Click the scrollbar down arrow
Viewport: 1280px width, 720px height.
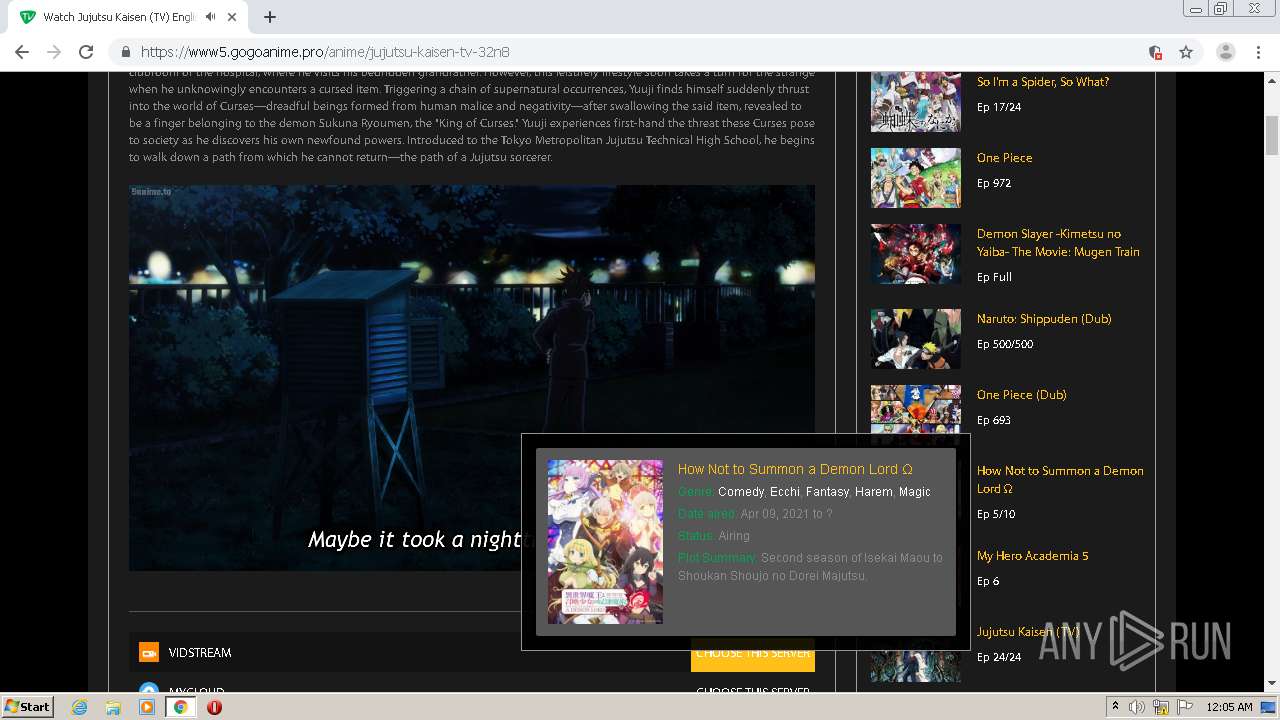tap(1272, 683)
